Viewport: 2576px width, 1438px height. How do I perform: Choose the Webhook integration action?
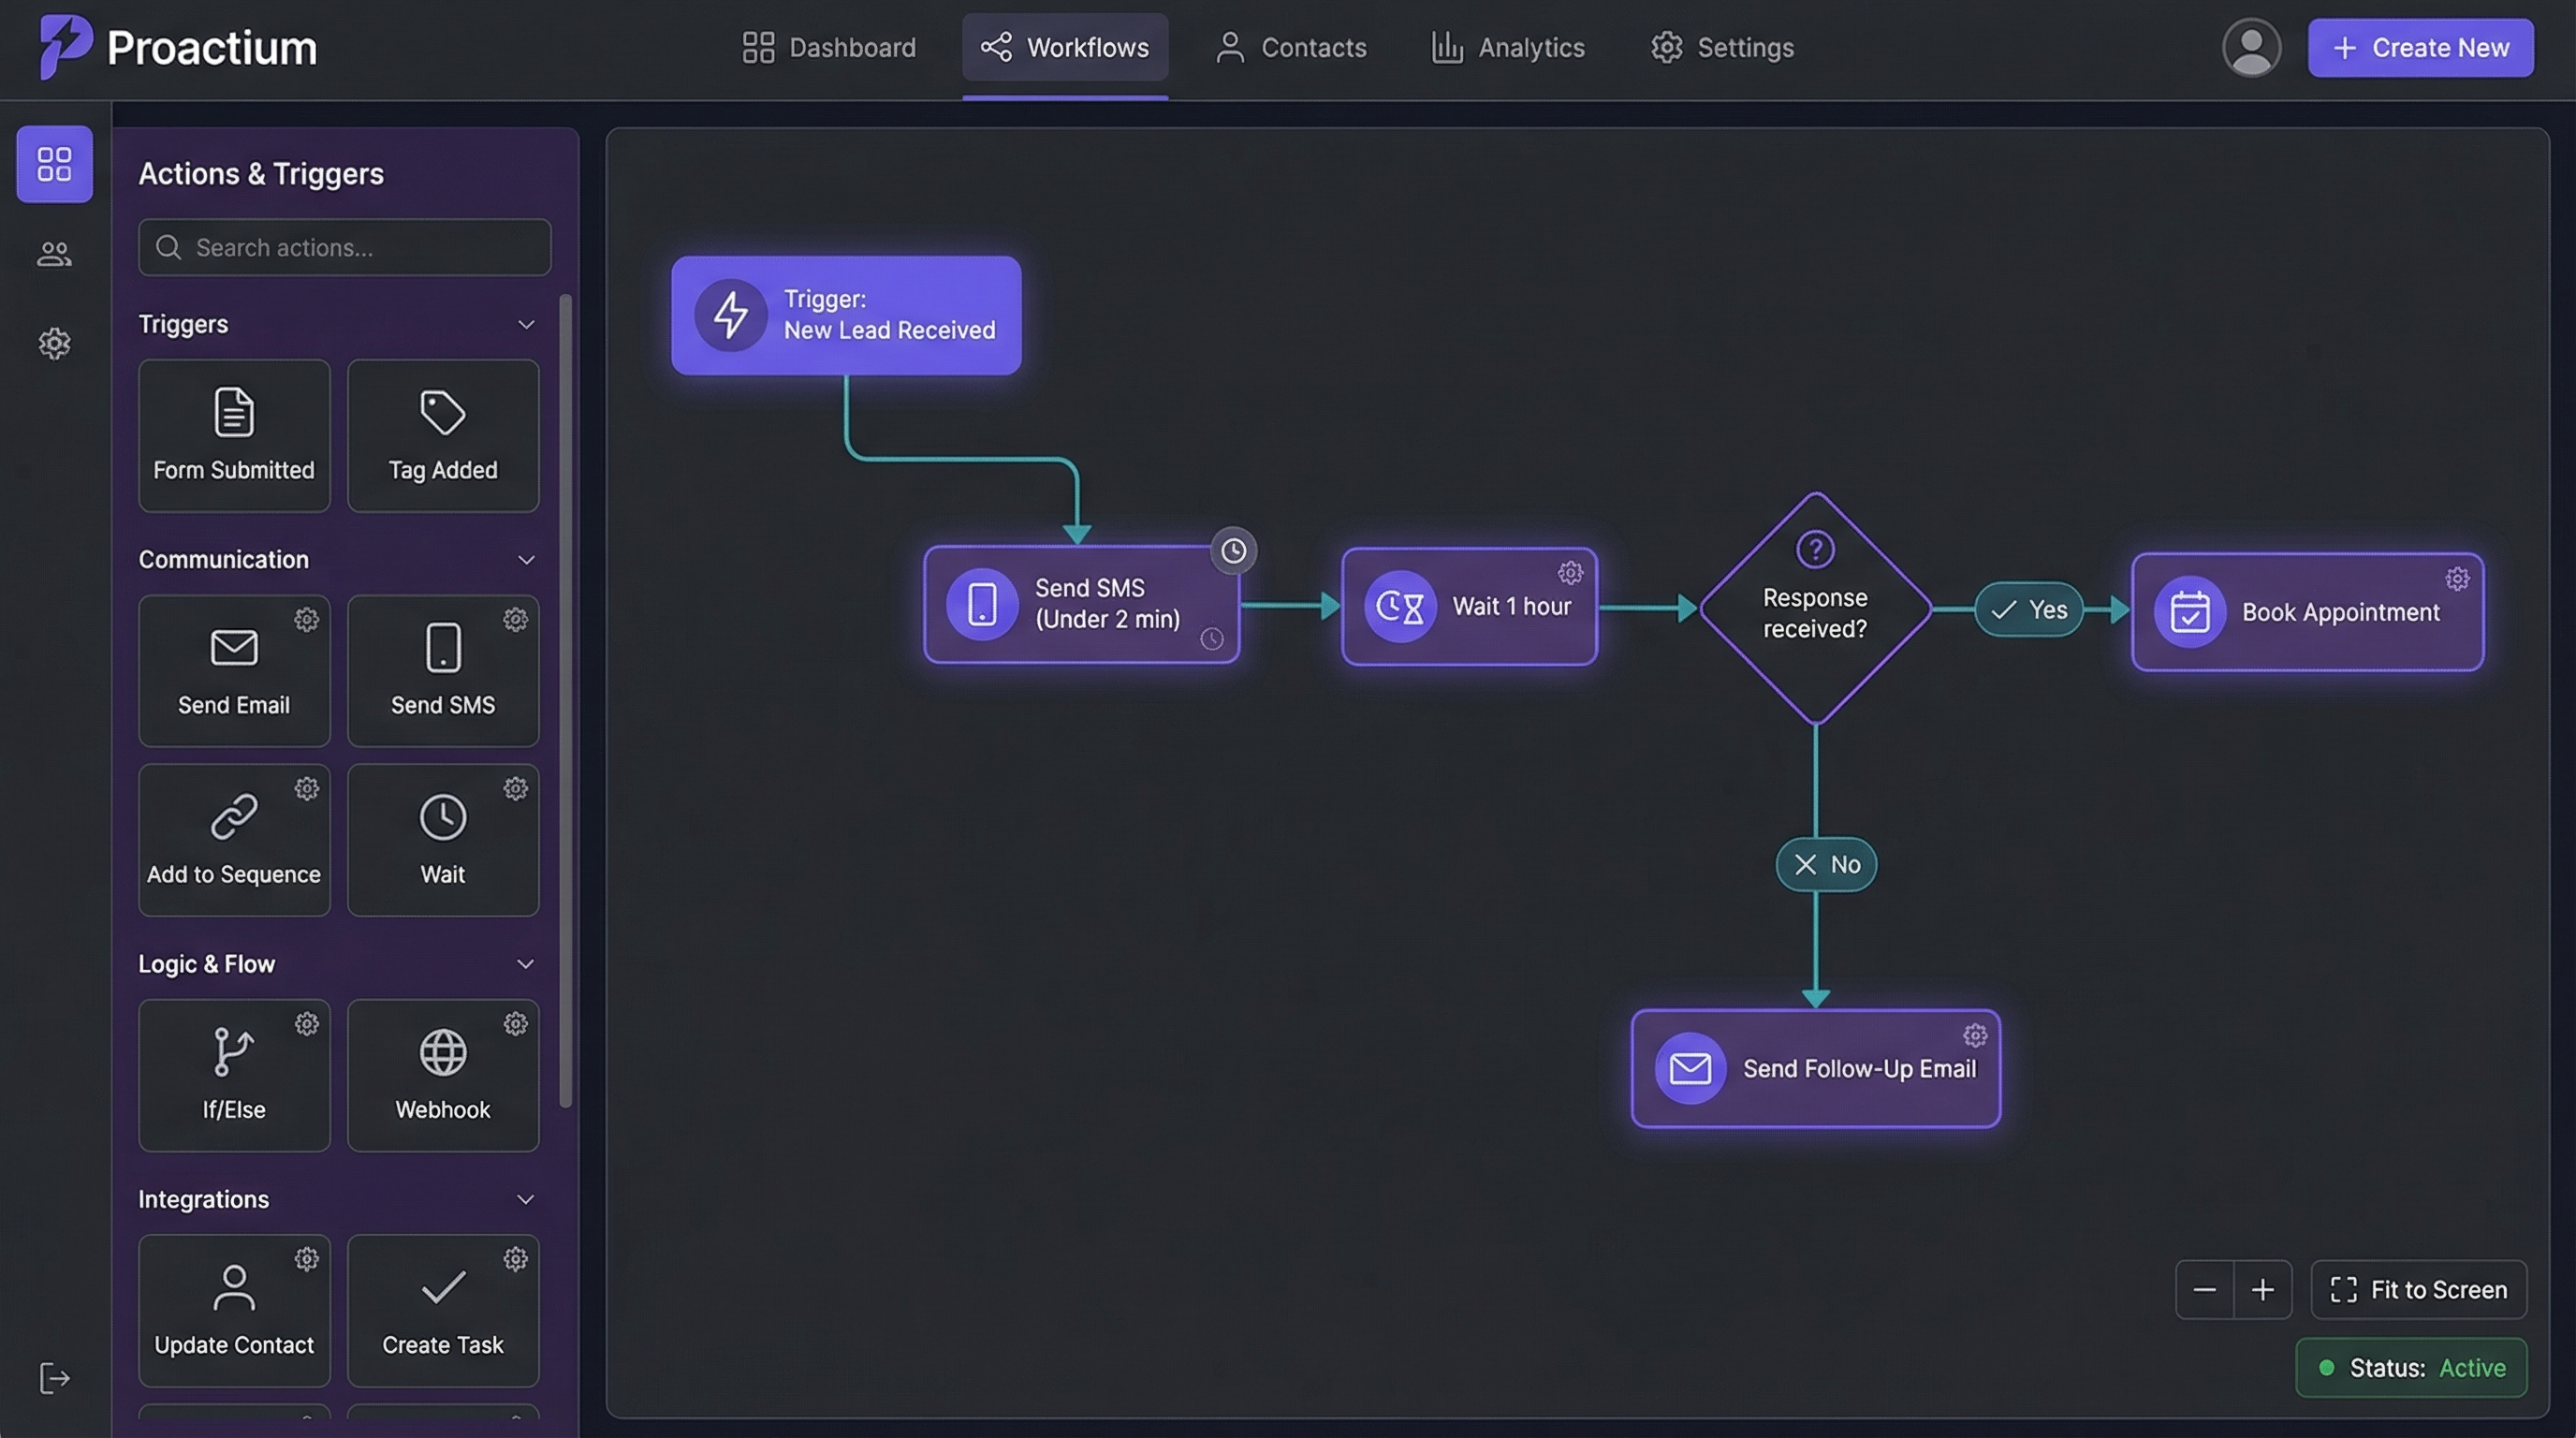(x=443, y=1075)
